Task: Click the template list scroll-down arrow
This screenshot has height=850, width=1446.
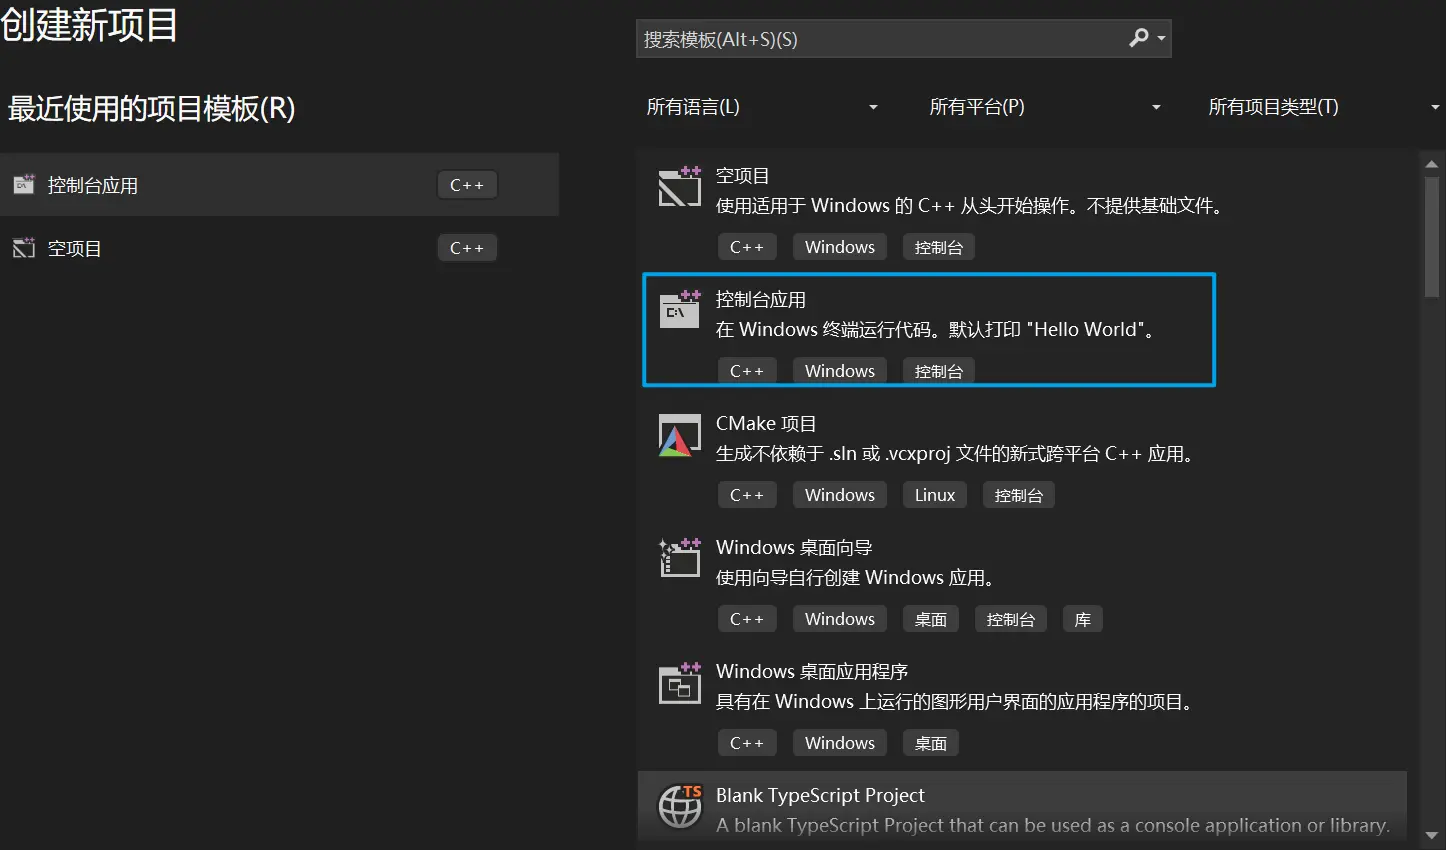Action: [1431, 836]
